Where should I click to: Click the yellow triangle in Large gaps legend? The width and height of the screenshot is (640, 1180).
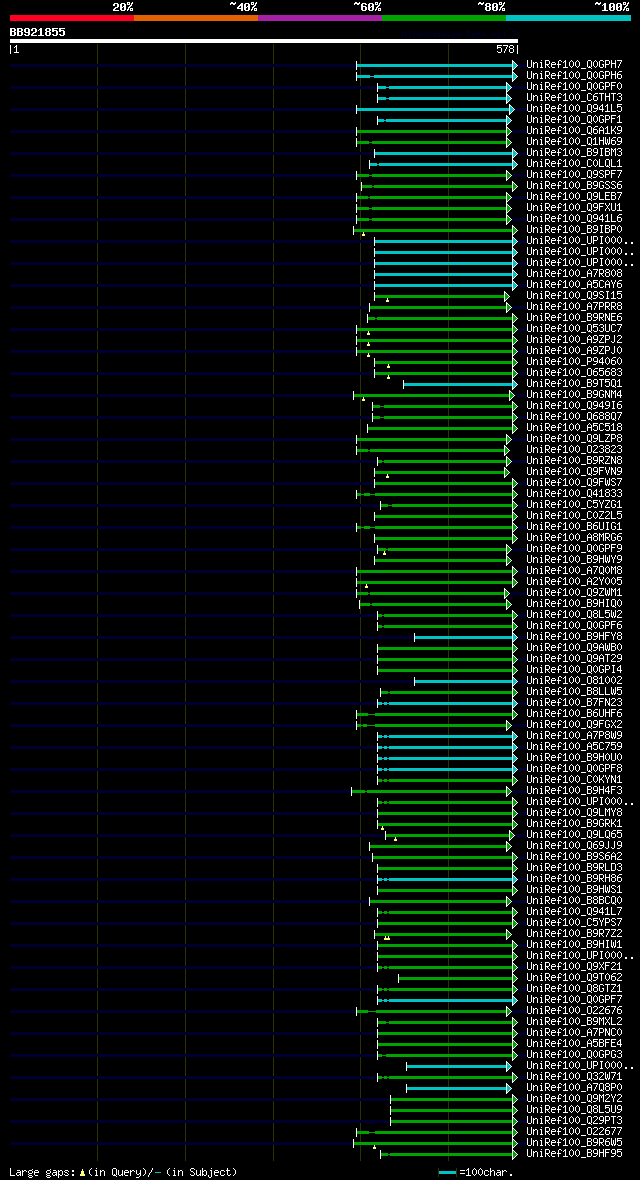click(x=82, y=1172)
